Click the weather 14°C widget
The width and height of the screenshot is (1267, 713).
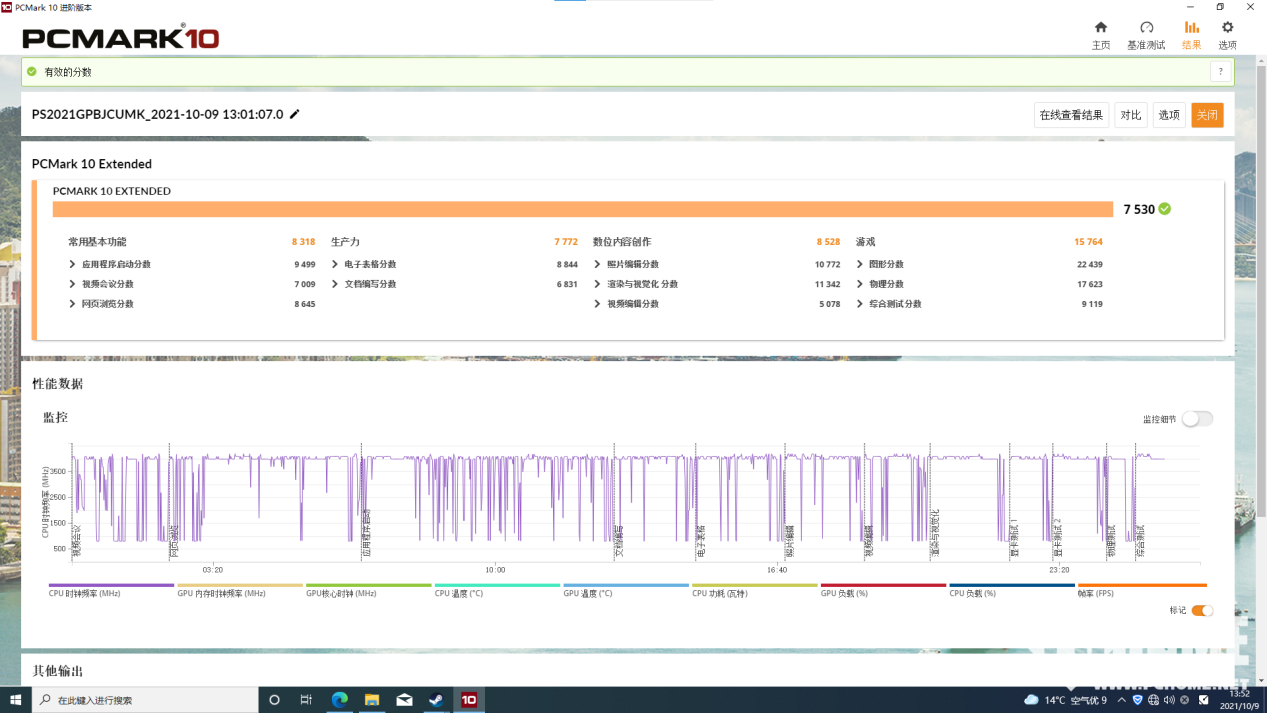(x=1065, y=700)
